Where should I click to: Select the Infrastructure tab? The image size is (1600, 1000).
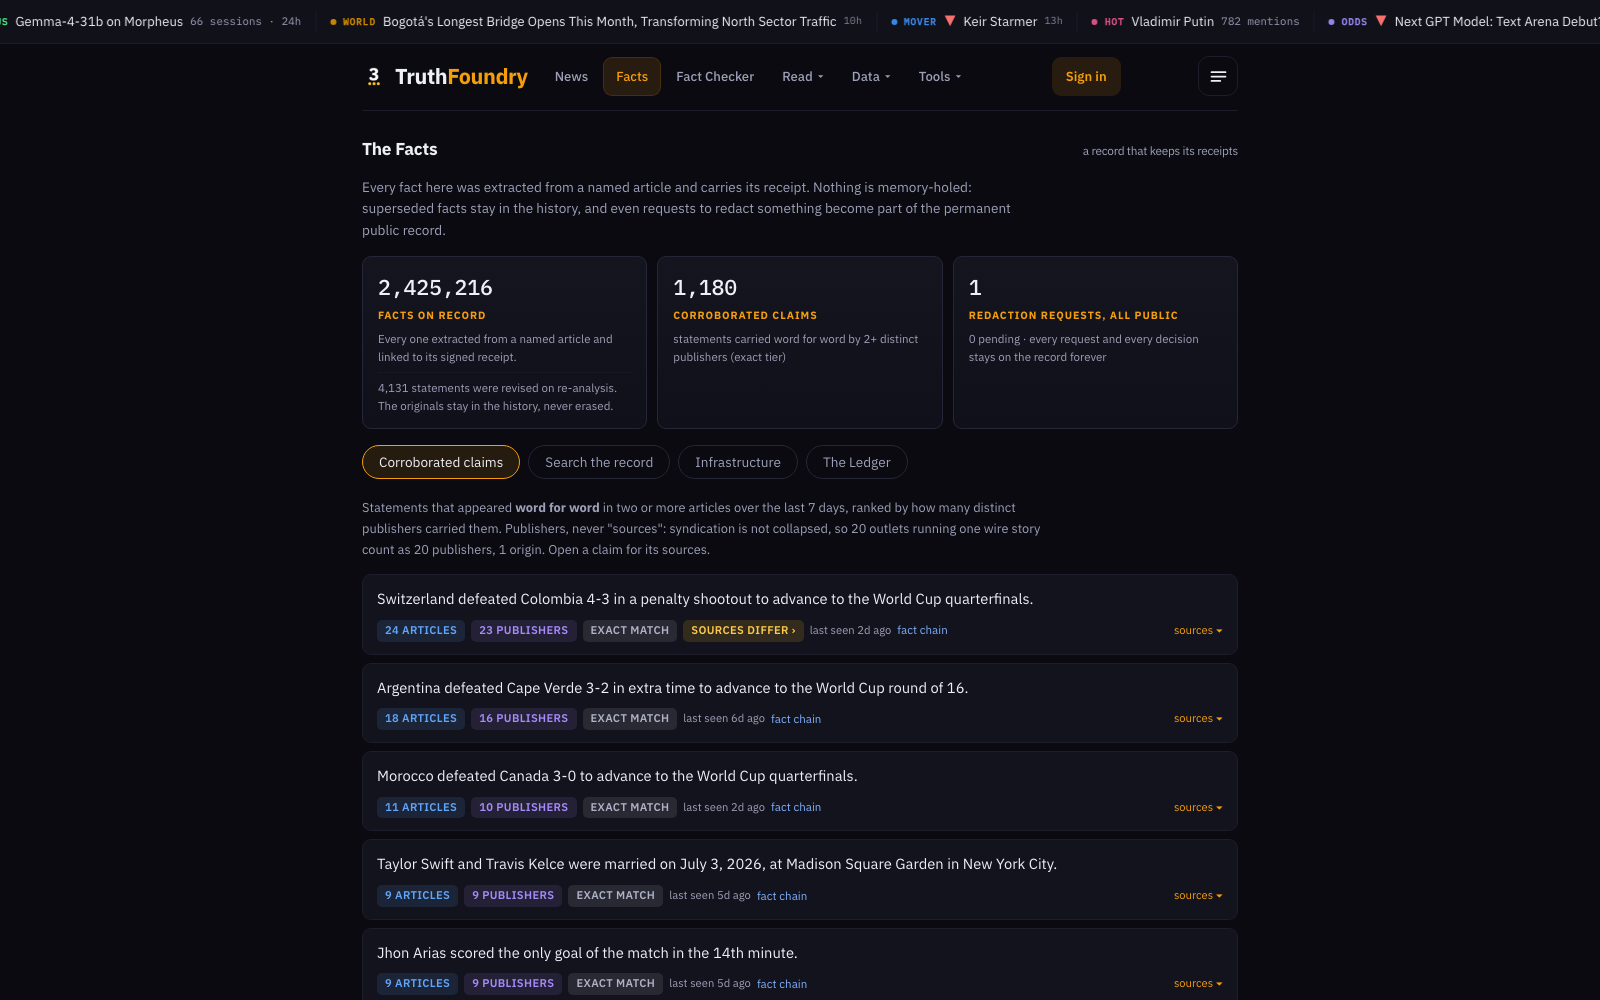point(738,462)
